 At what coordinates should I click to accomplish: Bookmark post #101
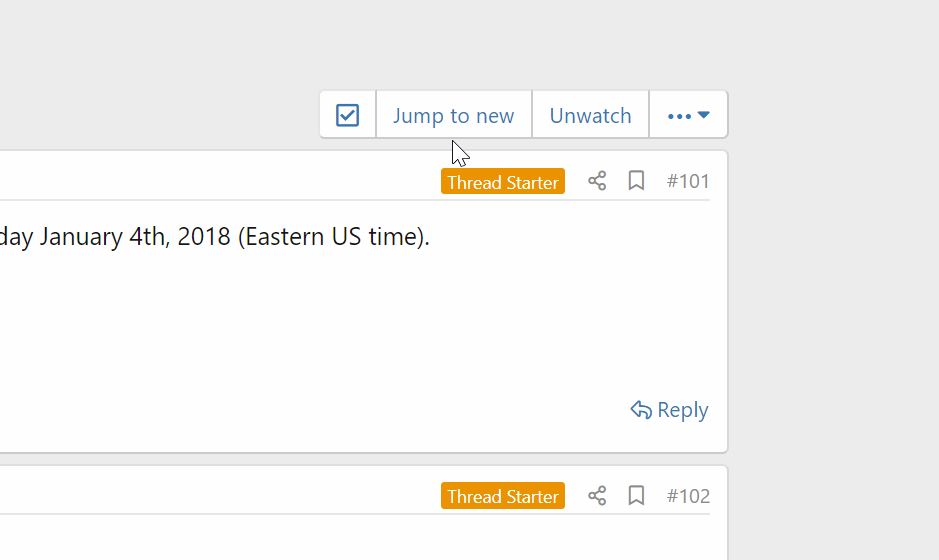click(636, 181)
